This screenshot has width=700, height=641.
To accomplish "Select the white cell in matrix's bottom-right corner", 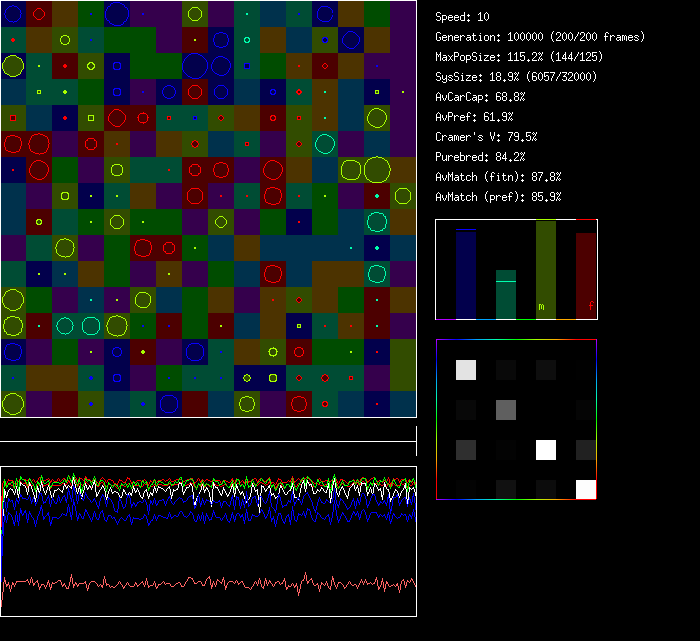I will (x=585, y=489).
